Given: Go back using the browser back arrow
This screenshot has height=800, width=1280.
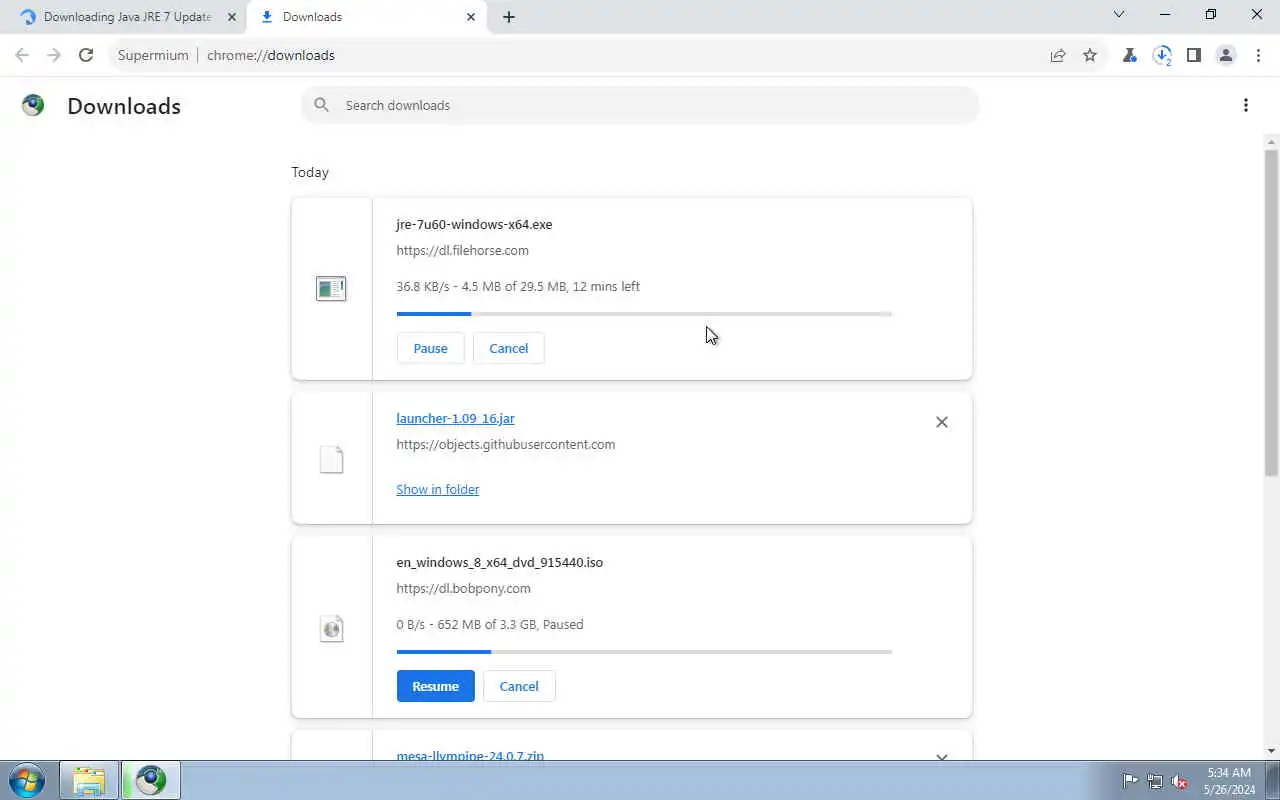Looking at the screenshot, I should point(22,55).
